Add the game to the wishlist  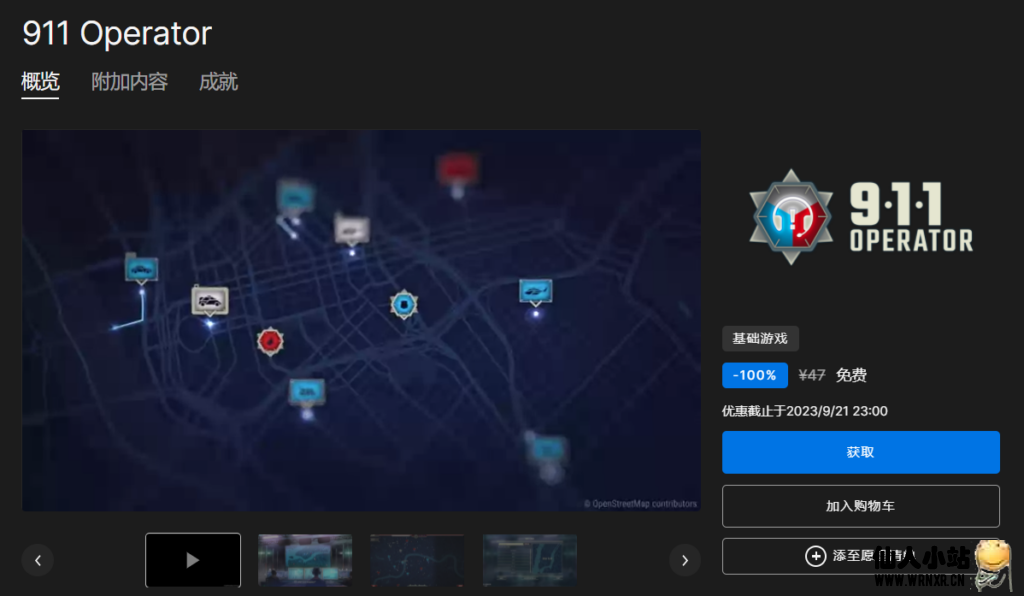pyautogui.click(x=861, y=556)
